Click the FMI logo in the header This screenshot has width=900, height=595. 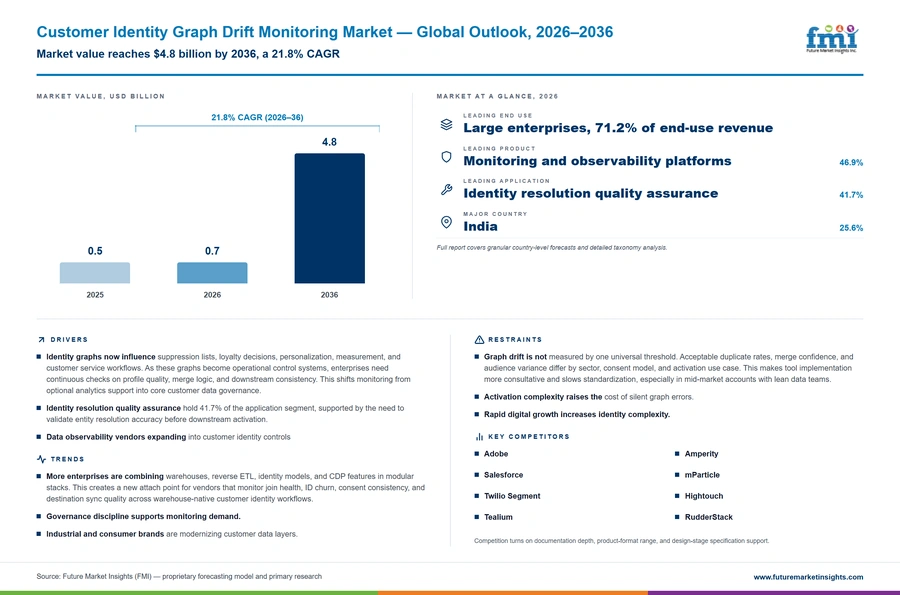point(832,39)
